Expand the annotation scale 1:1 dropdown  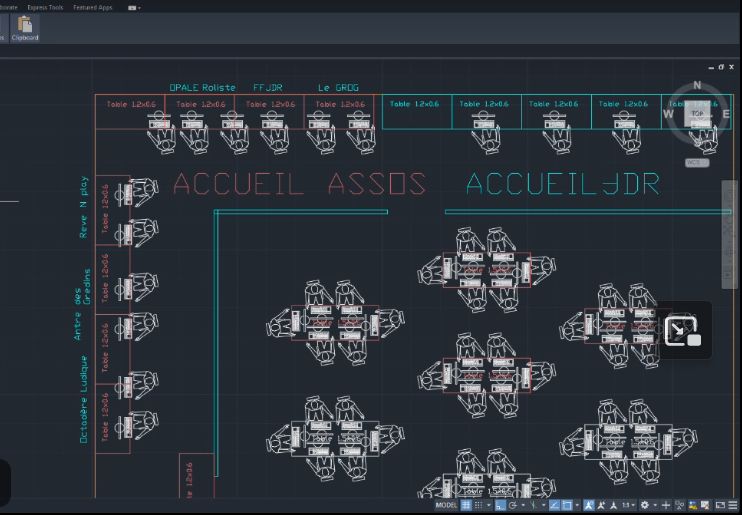[628, 506]
